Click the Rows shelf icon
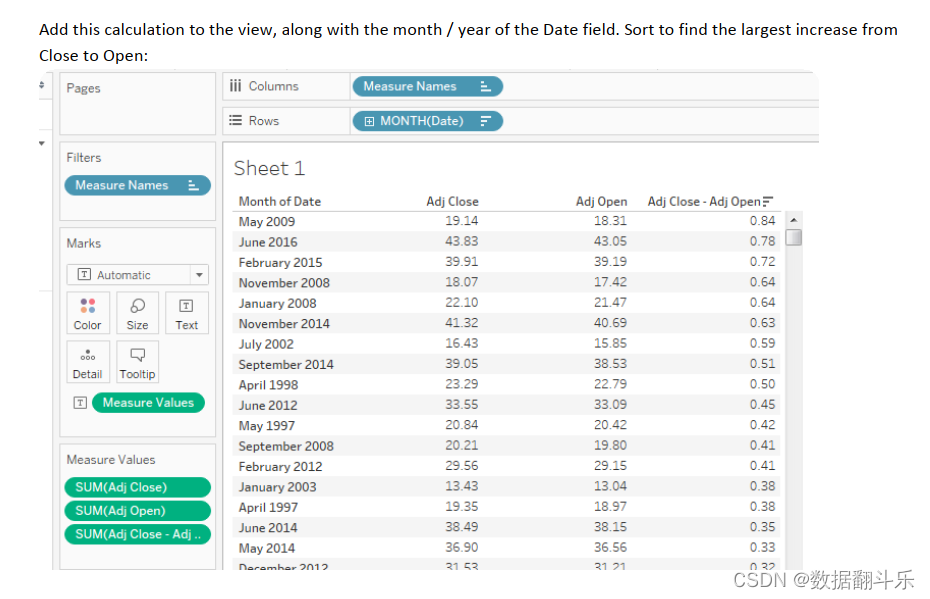This screenshot has width=930, height=599. tap(235, 120)
